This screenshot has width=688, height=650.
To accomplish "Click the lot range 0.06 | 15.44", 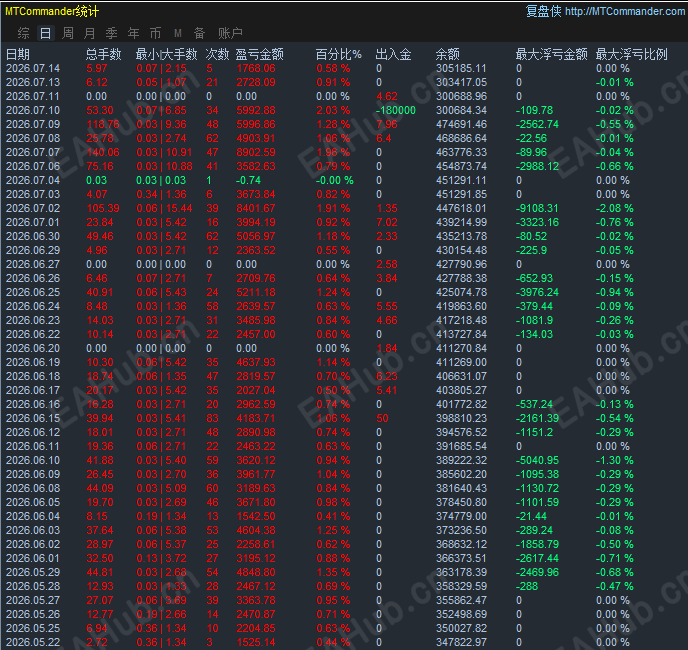I will [x=164, y=208].
